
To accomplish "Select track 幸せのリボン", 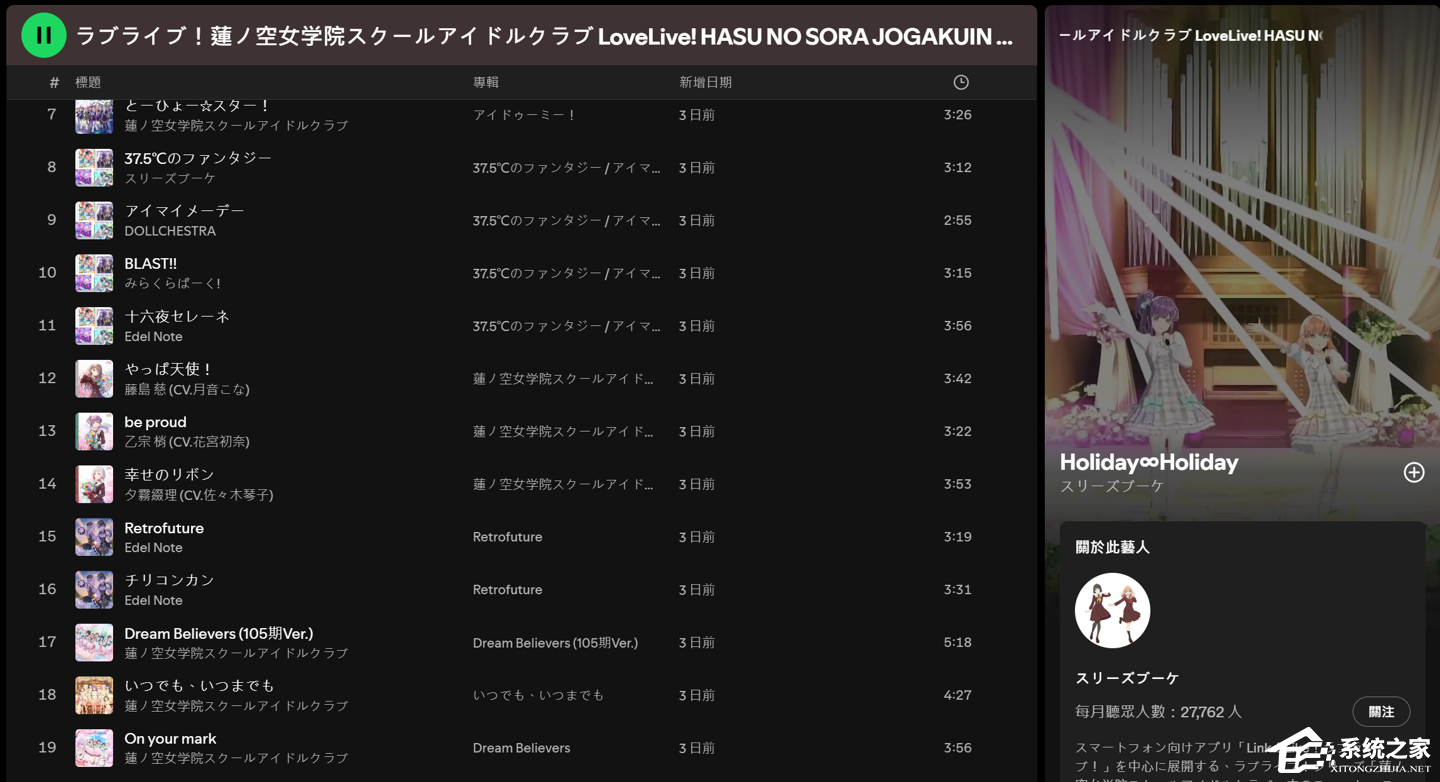I will coord(169,474).
